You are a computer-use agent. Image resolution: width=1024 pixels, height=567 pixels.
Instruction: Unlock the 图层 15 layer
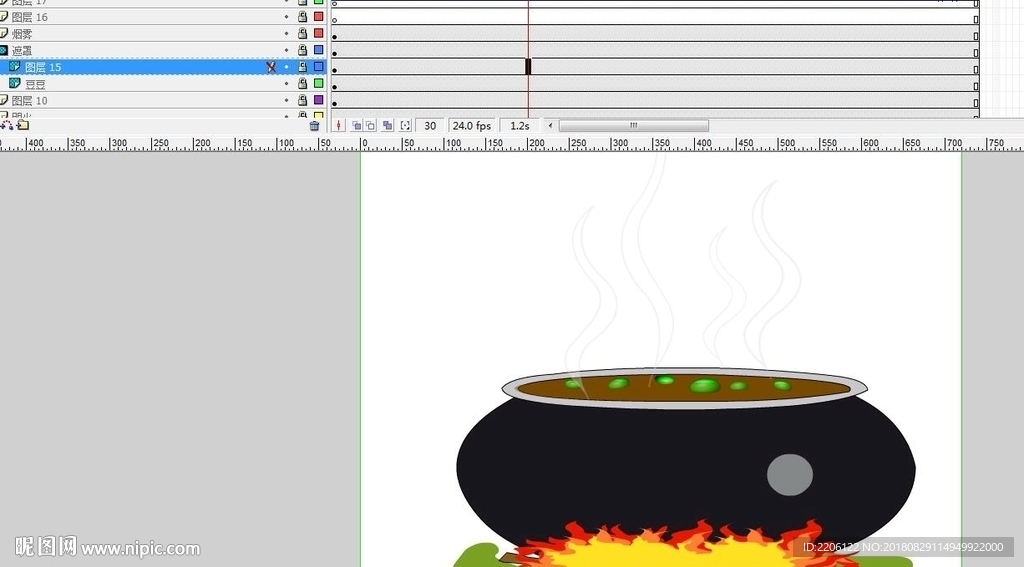[x=302, y=67]
